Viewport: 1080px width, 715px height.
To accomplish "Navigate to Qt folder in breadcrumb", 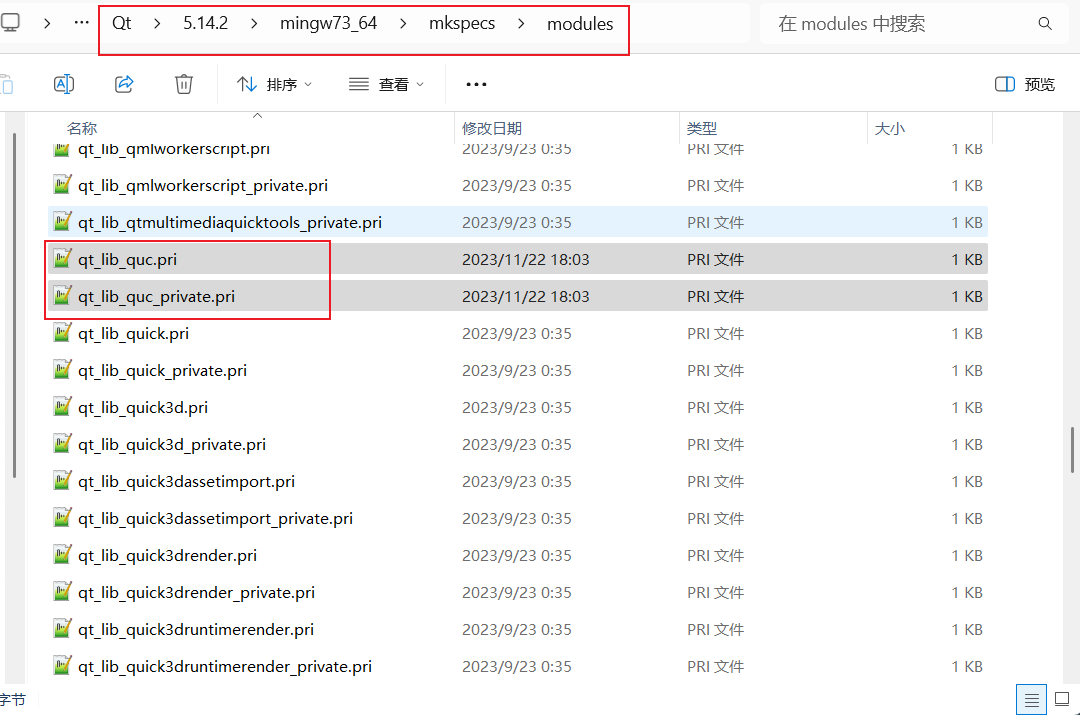I will click(x=121, y=24).
